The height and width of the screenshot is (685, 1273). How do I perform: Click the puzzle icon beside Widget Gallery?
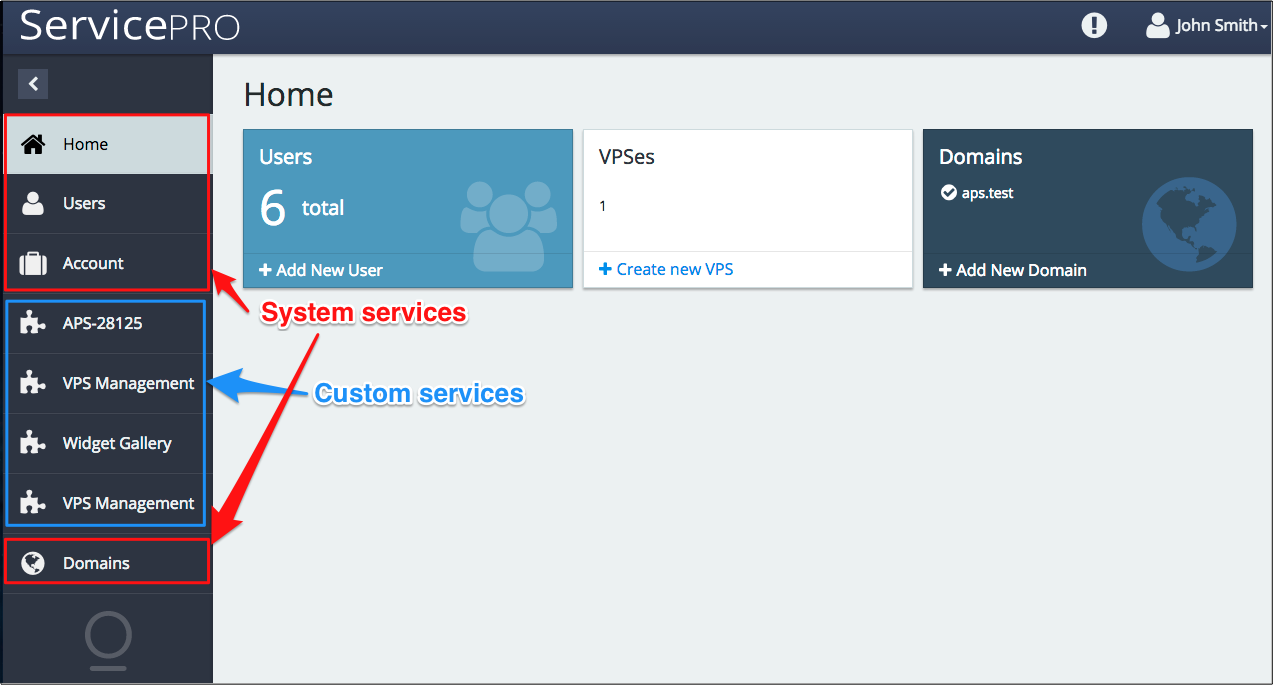click(33, 443)
